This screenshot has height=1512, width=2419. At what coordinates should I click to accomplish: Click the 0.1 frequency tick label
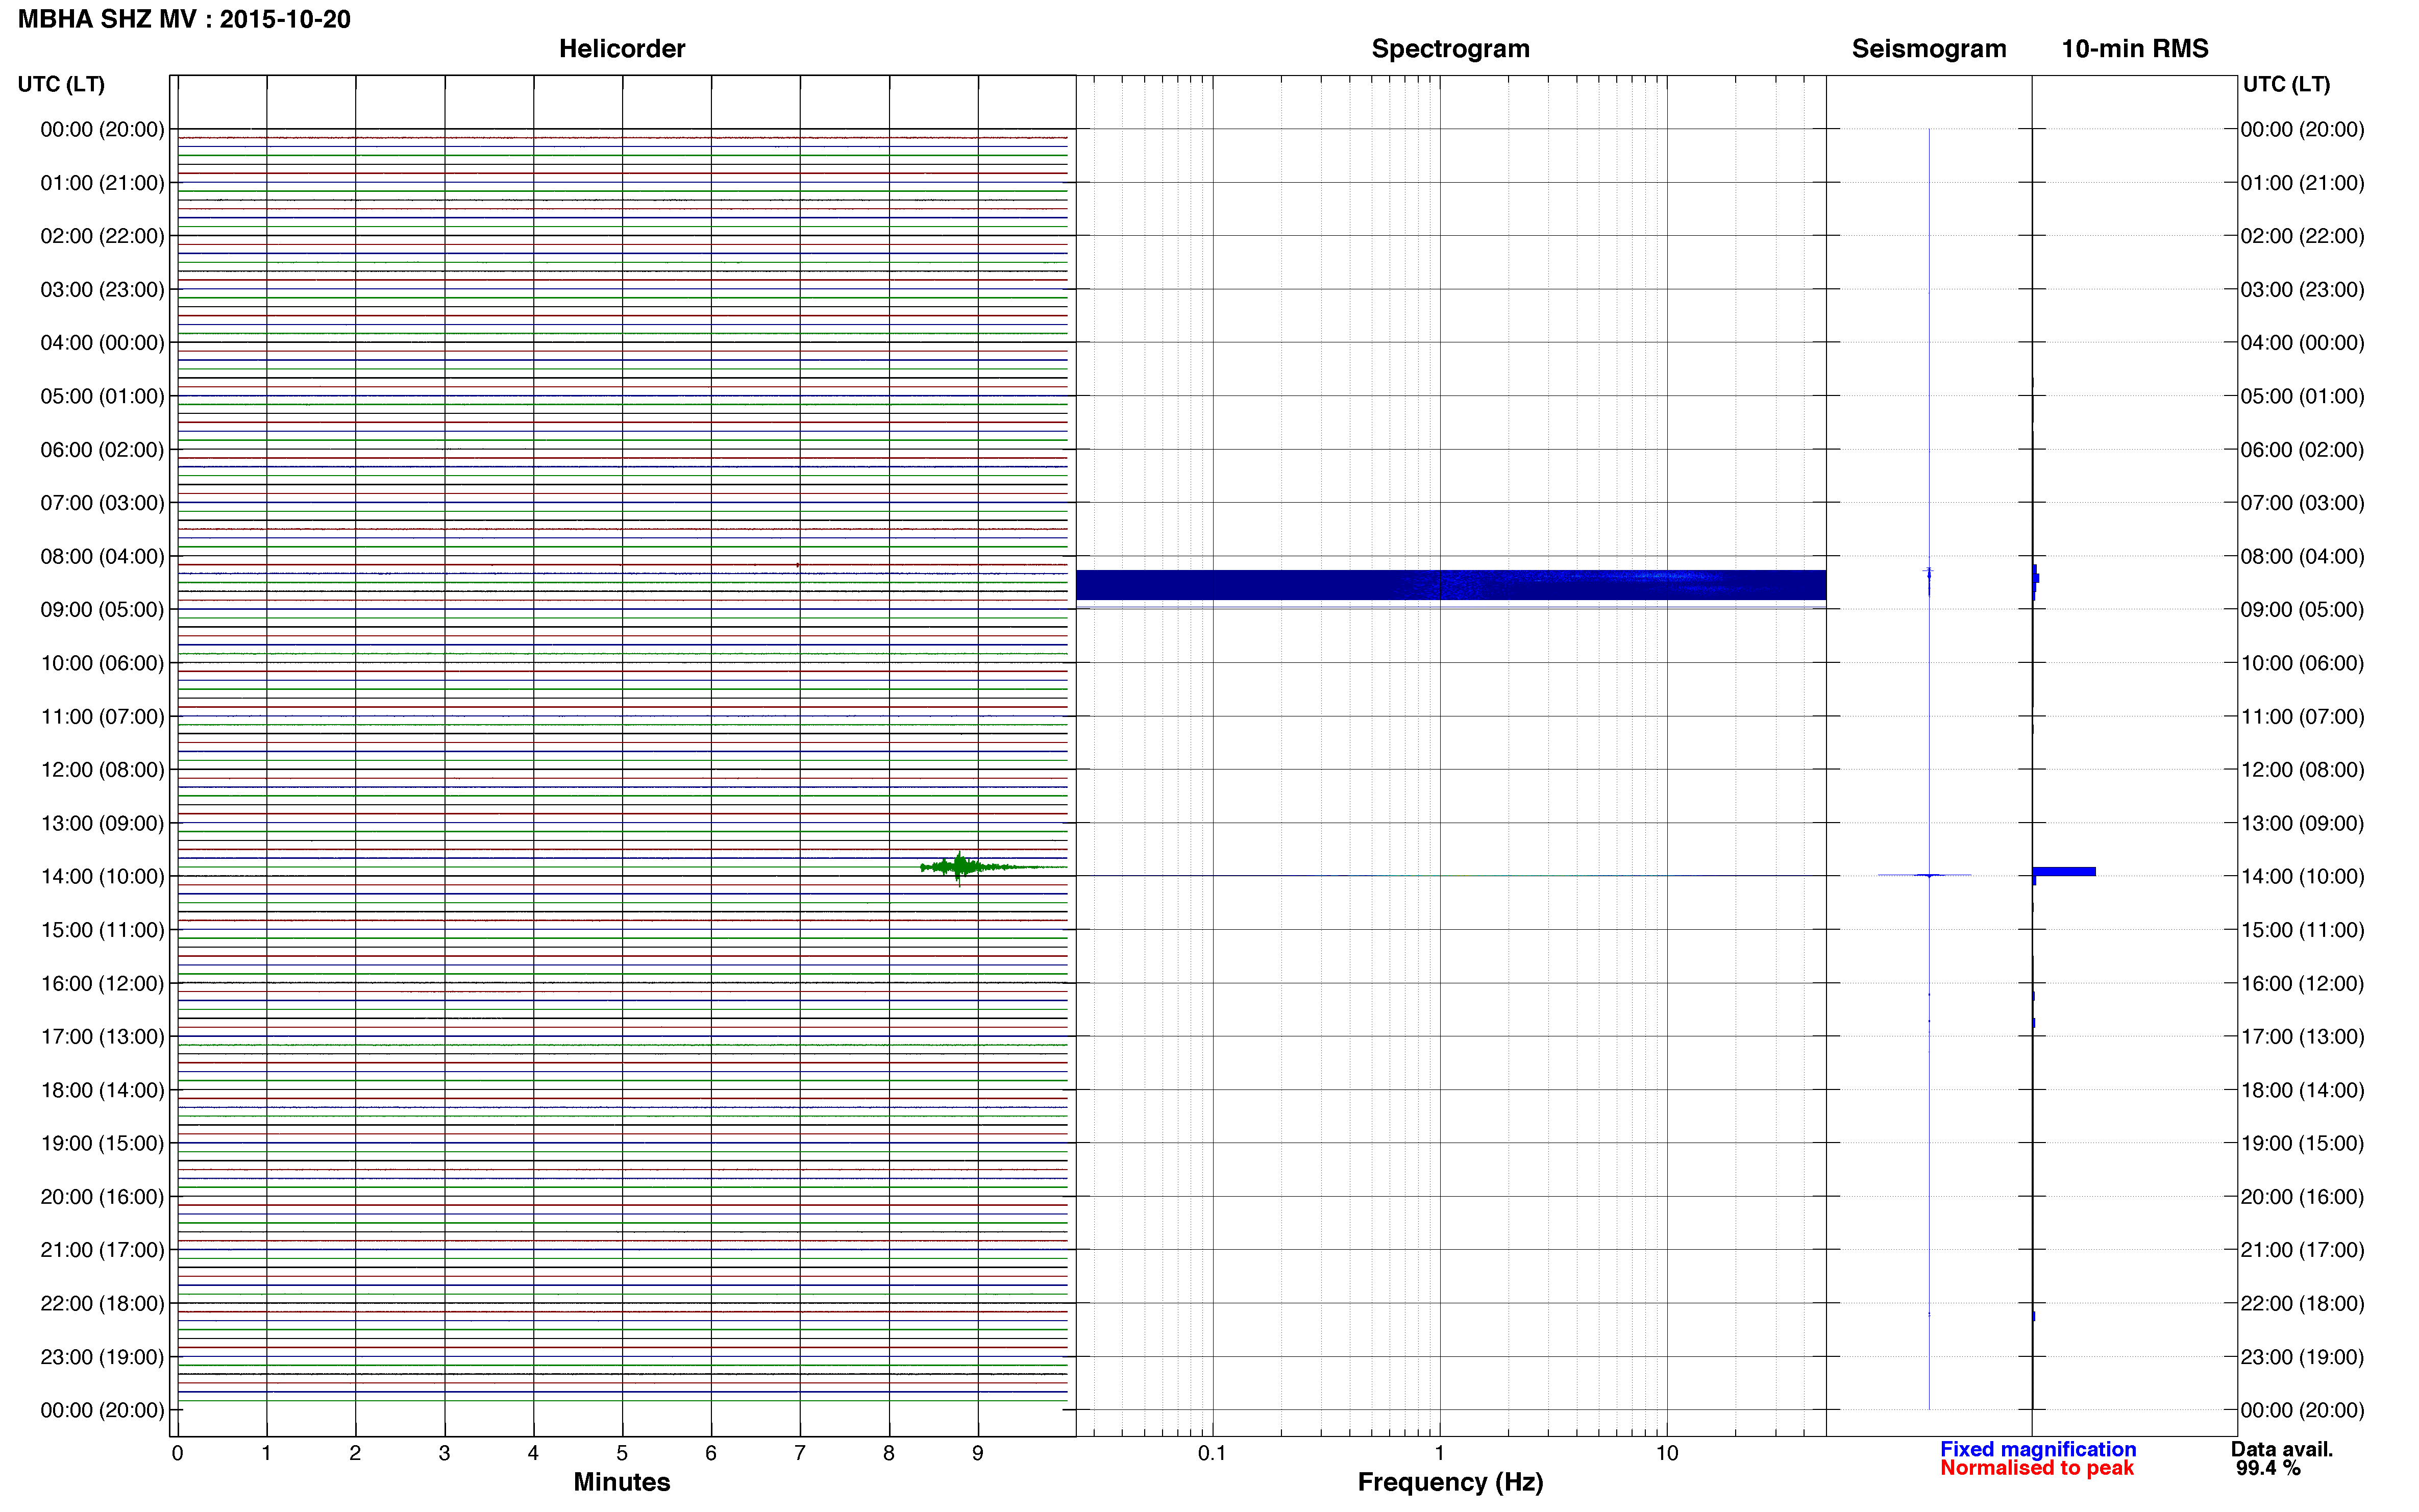click(1212, 1453)
